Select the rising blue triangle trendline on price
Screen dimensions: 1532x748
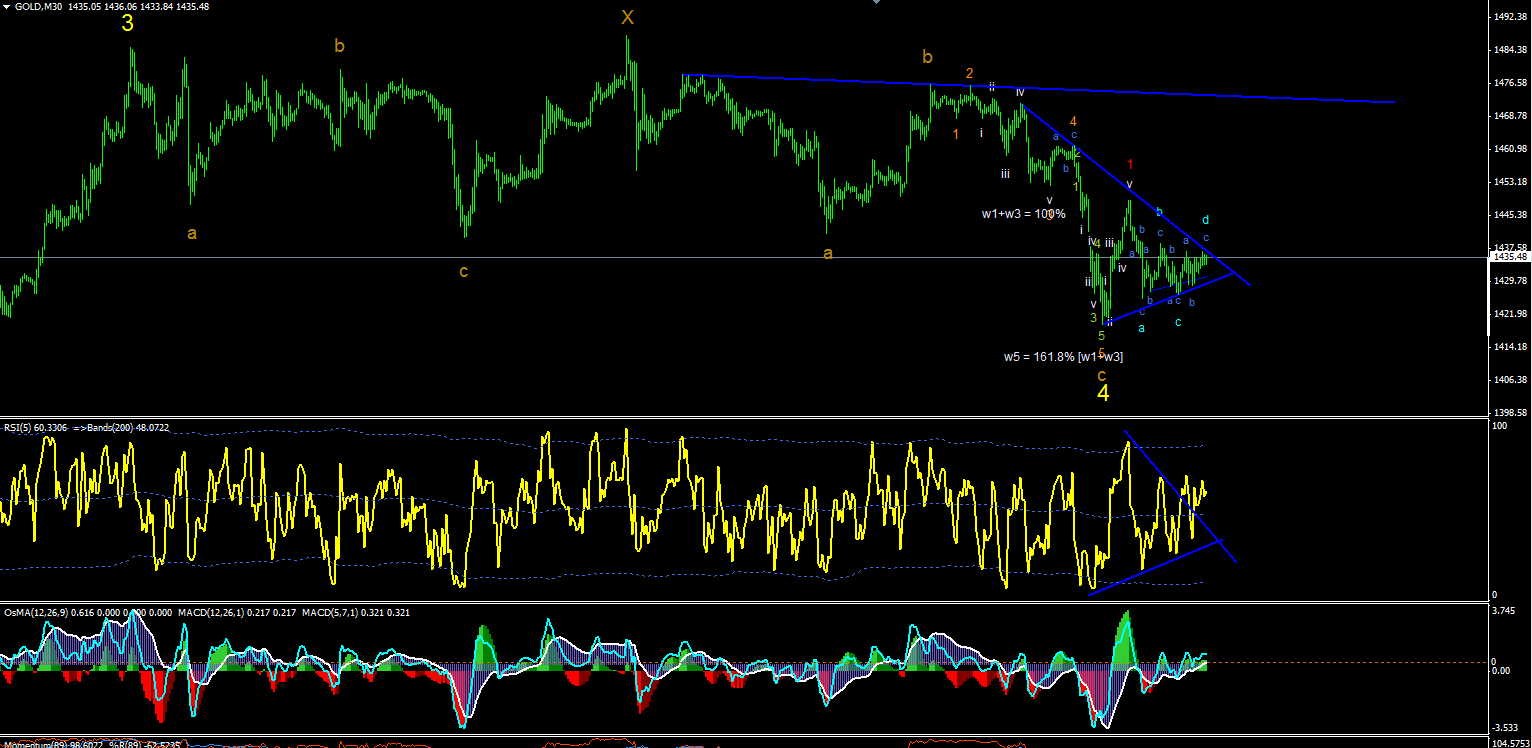(x=1171, y=296)
